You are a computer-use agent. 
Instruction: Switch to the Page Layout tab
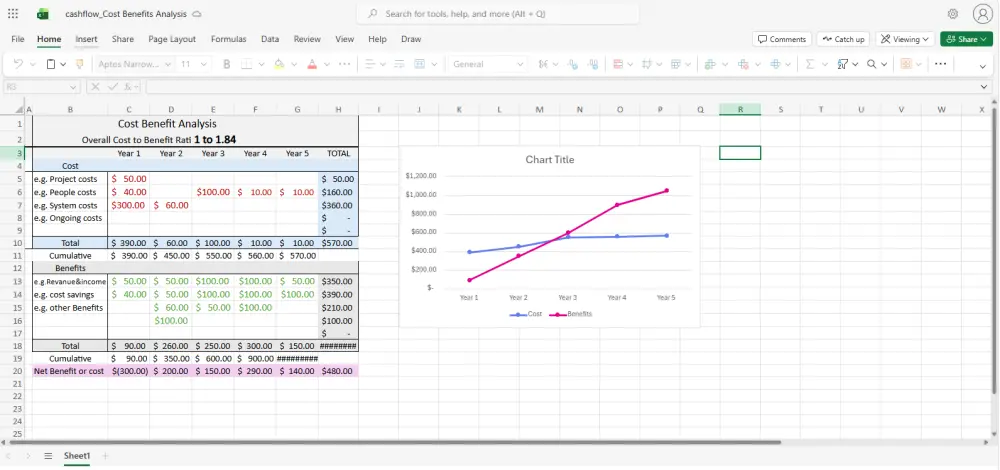tap(172, 39)
